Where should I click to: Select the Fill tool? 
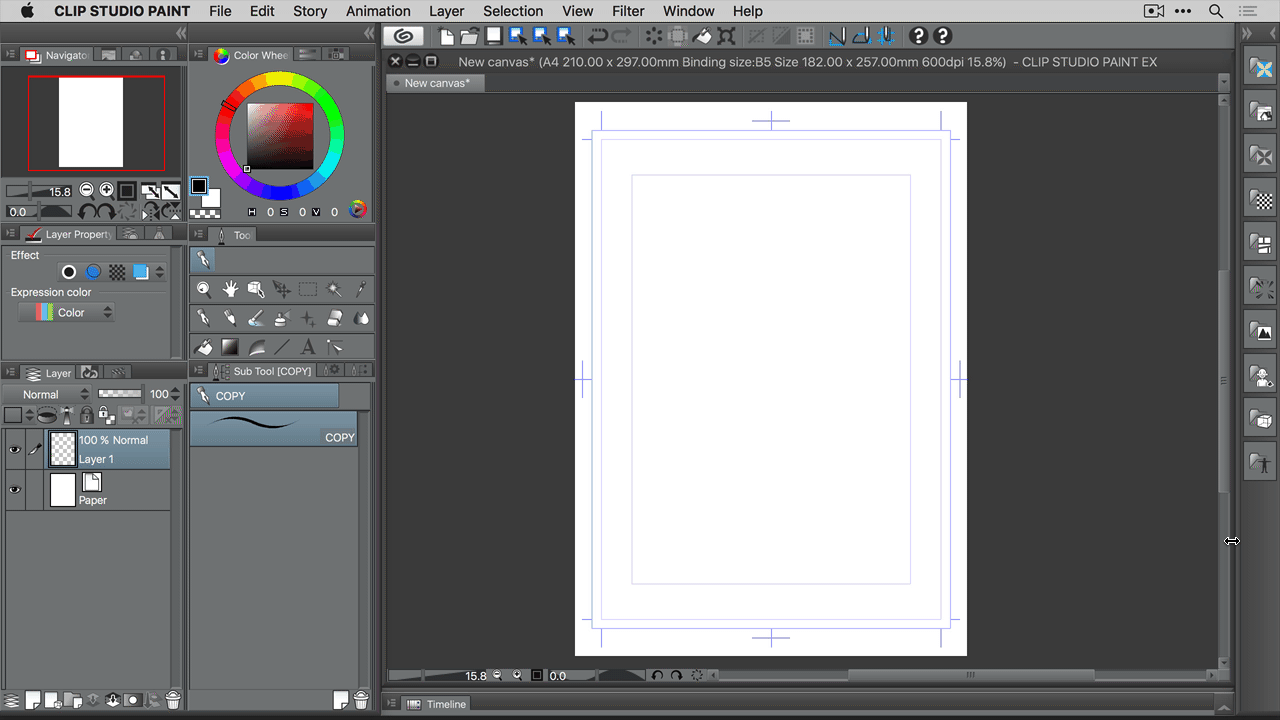(203, 345)
